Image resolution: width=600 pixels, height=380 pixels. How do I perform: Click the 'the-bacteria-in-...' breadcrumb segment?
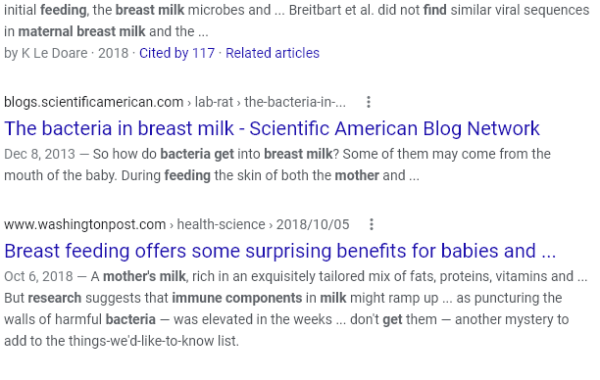pyautogui.click(x=295, y=102)
